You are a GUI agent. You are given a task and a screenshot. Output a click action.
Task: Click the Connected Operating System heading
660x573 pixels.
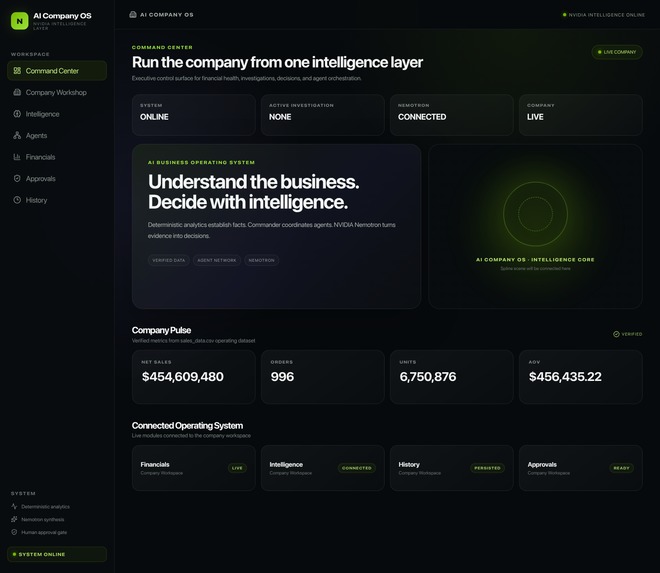(x=187, y=426)
